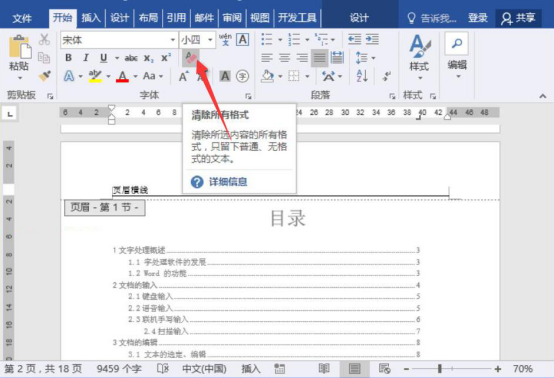Screen dimensions: 554x378
Task: Switch to the Review tab (审阅)
Action: (232, 18)
